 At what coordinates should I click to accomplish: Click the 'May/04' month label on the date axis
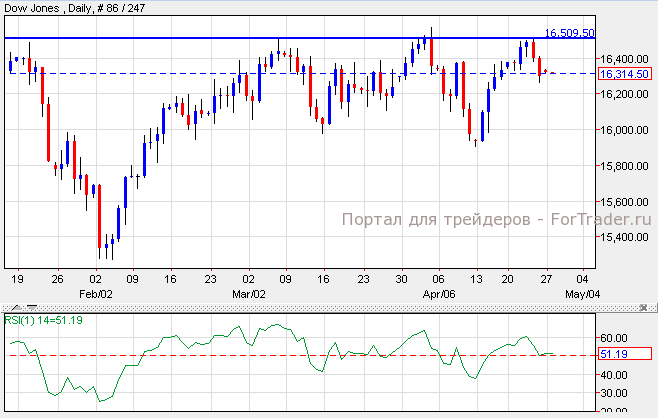(x=582, y=294)
